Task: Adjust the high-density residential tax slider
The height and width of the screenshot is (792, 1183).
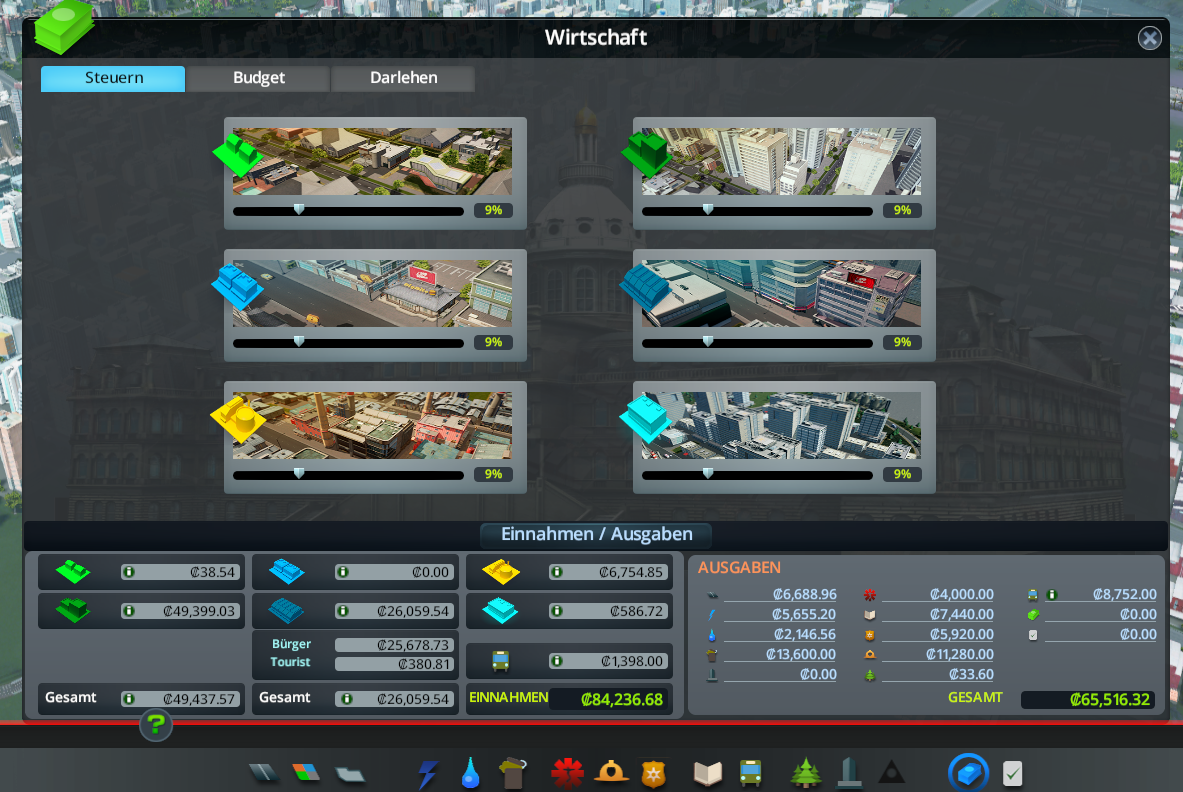Action: pyautogui.click(x=708, y=210)
